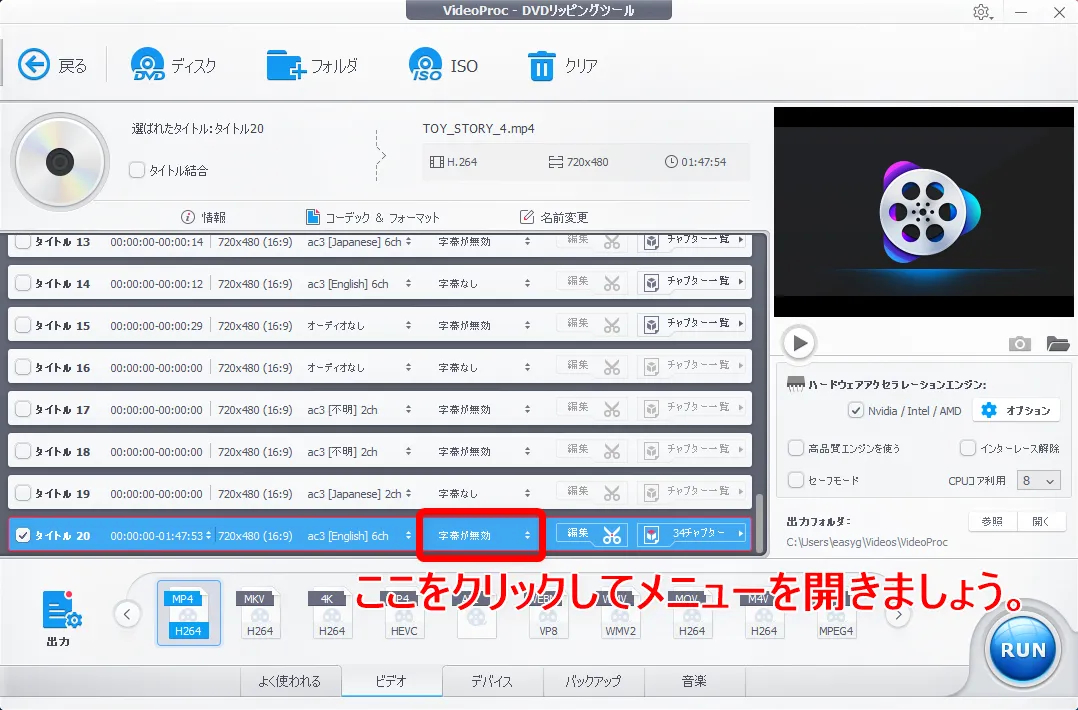Open the info (情報) panel
1078x710 pixels.
coord(203,217)
